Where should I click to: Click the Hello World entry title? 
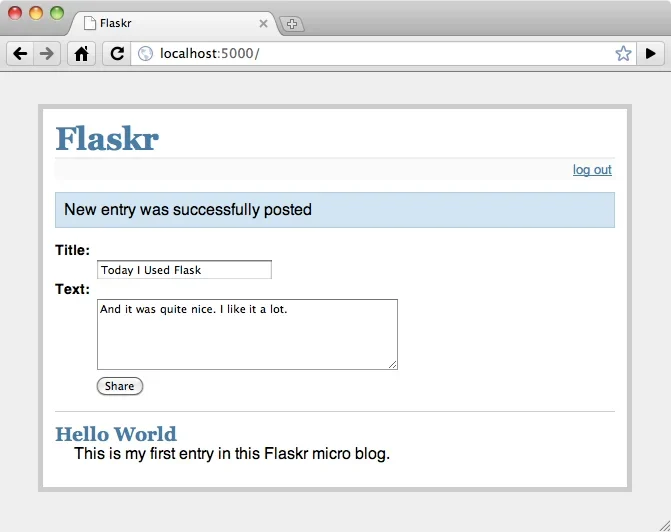coord(116,434)
